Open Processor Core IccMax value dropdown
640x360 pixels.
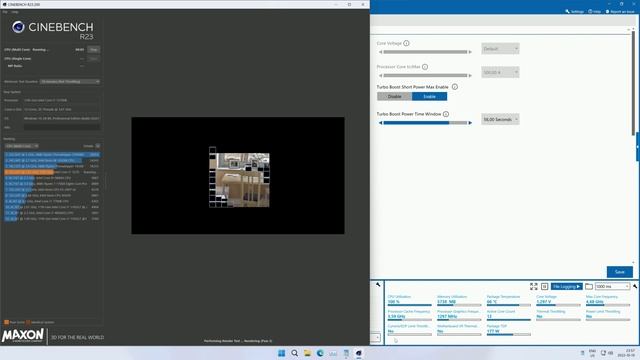(x=500, y=73)
